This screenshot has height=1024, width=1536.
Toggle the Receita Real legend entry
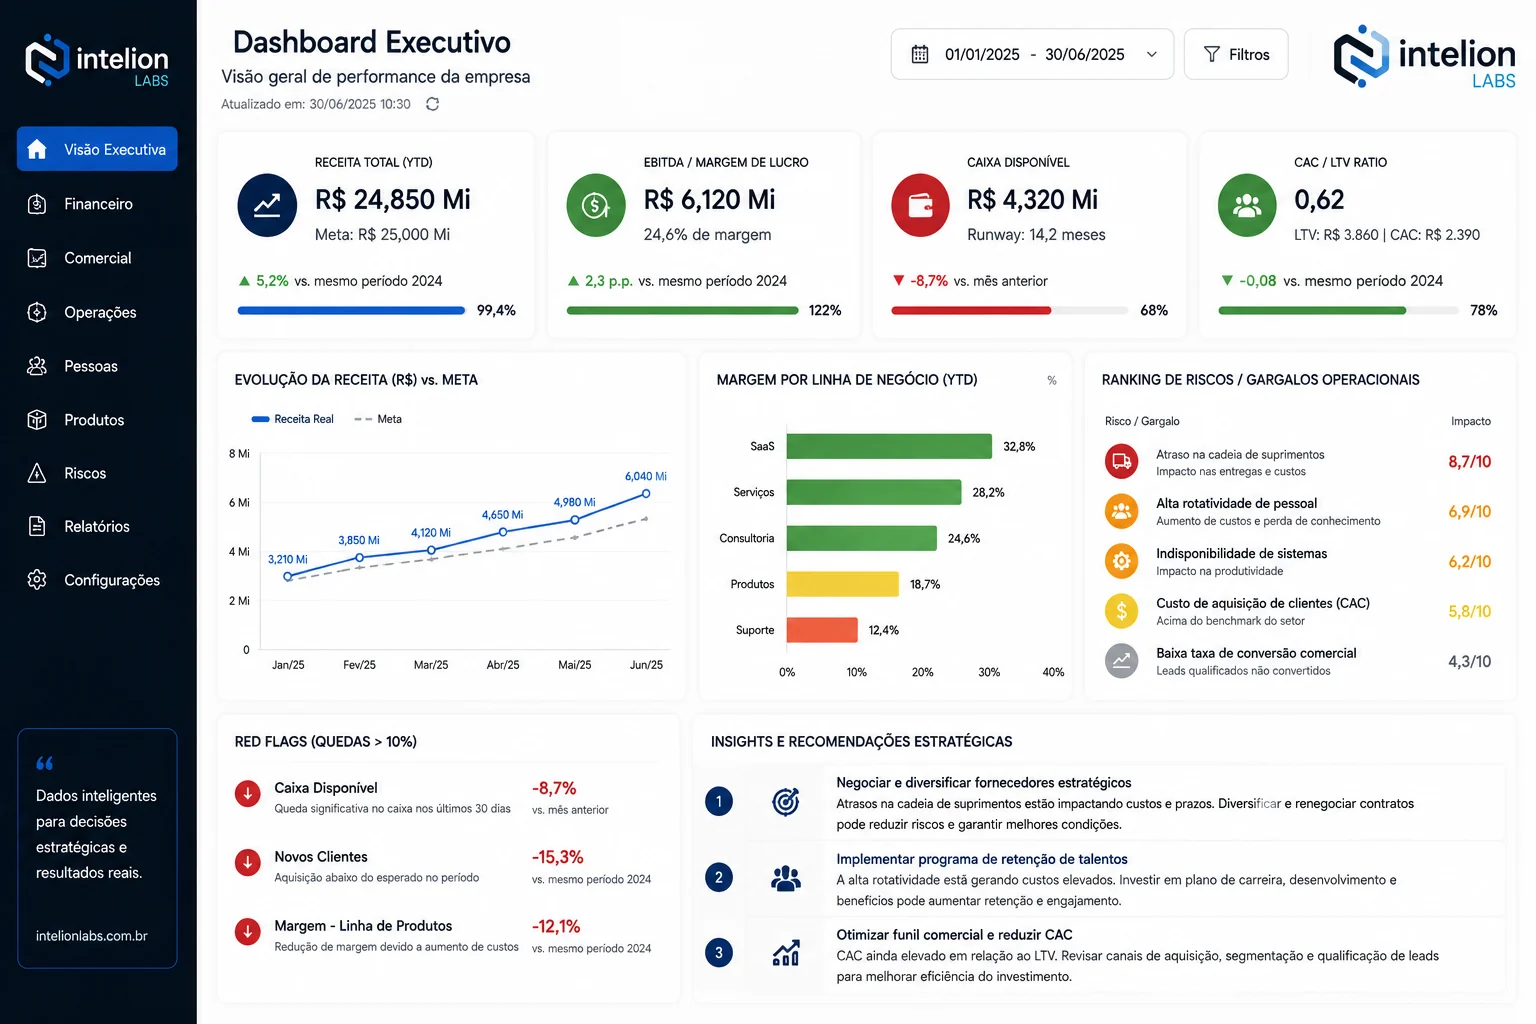tap(292, 419)
